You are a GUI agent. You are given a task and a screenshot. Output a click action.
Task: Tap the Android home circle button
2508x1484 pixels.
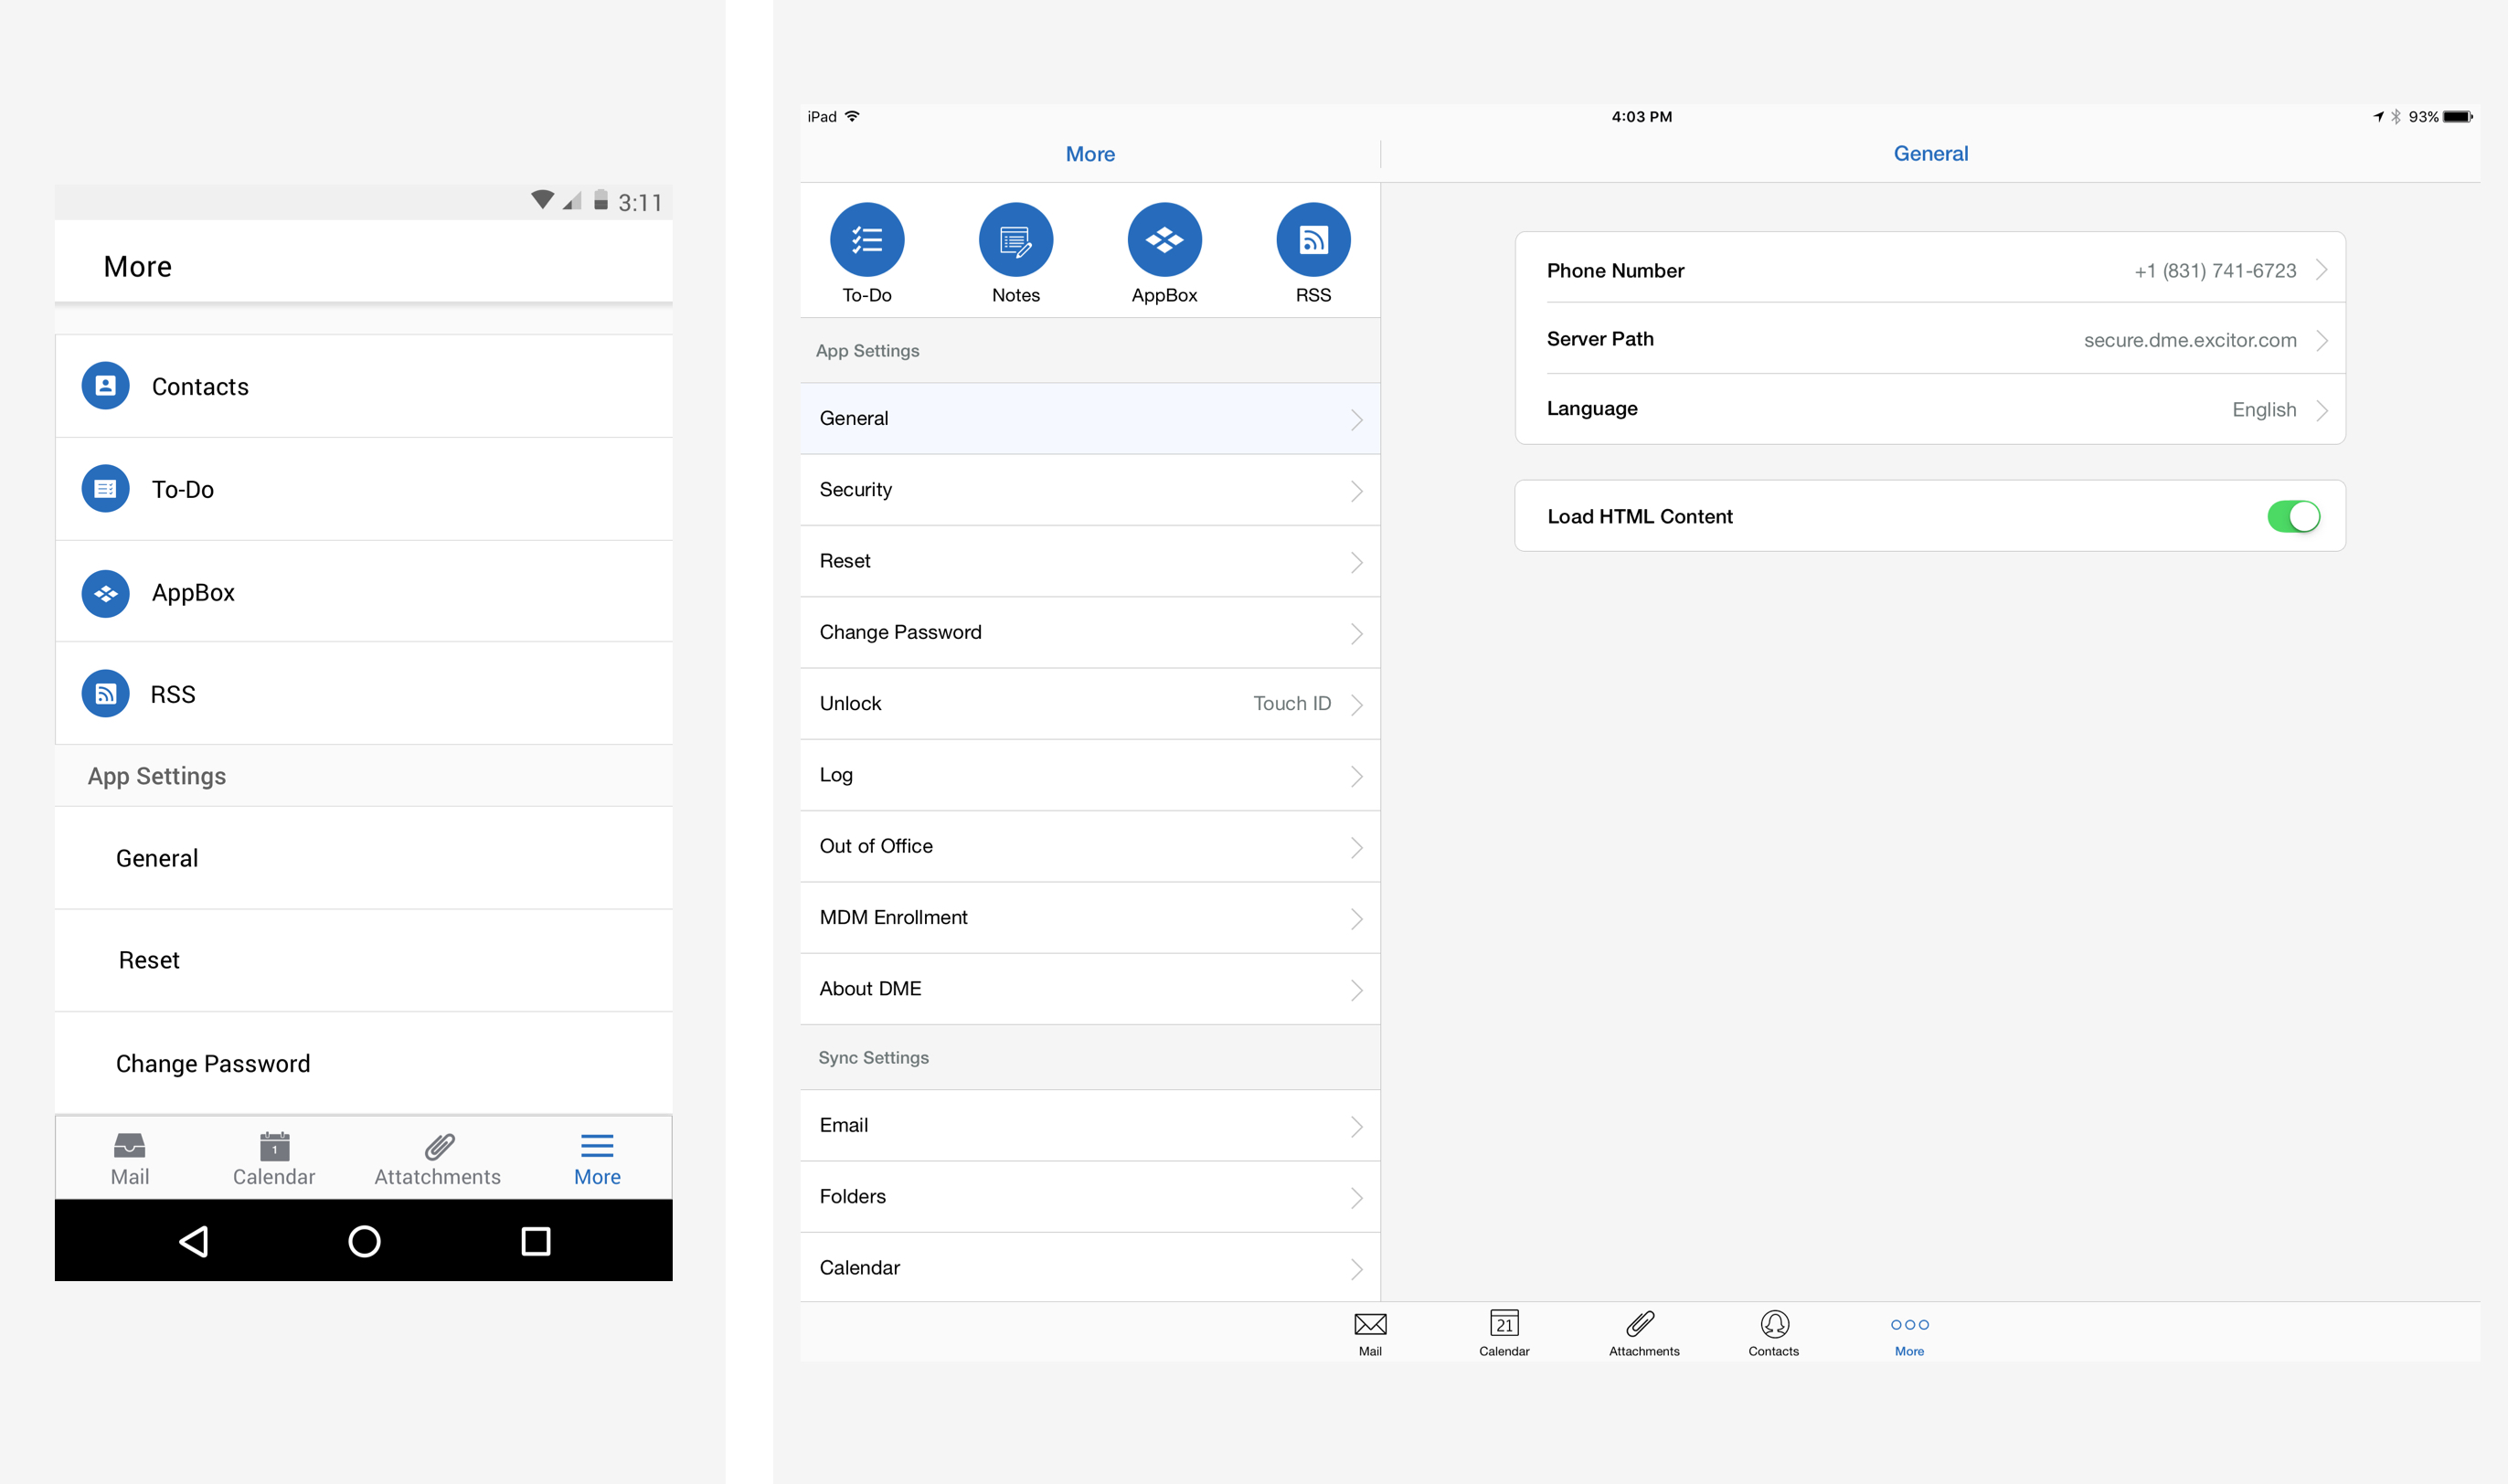pos(364,1241)
